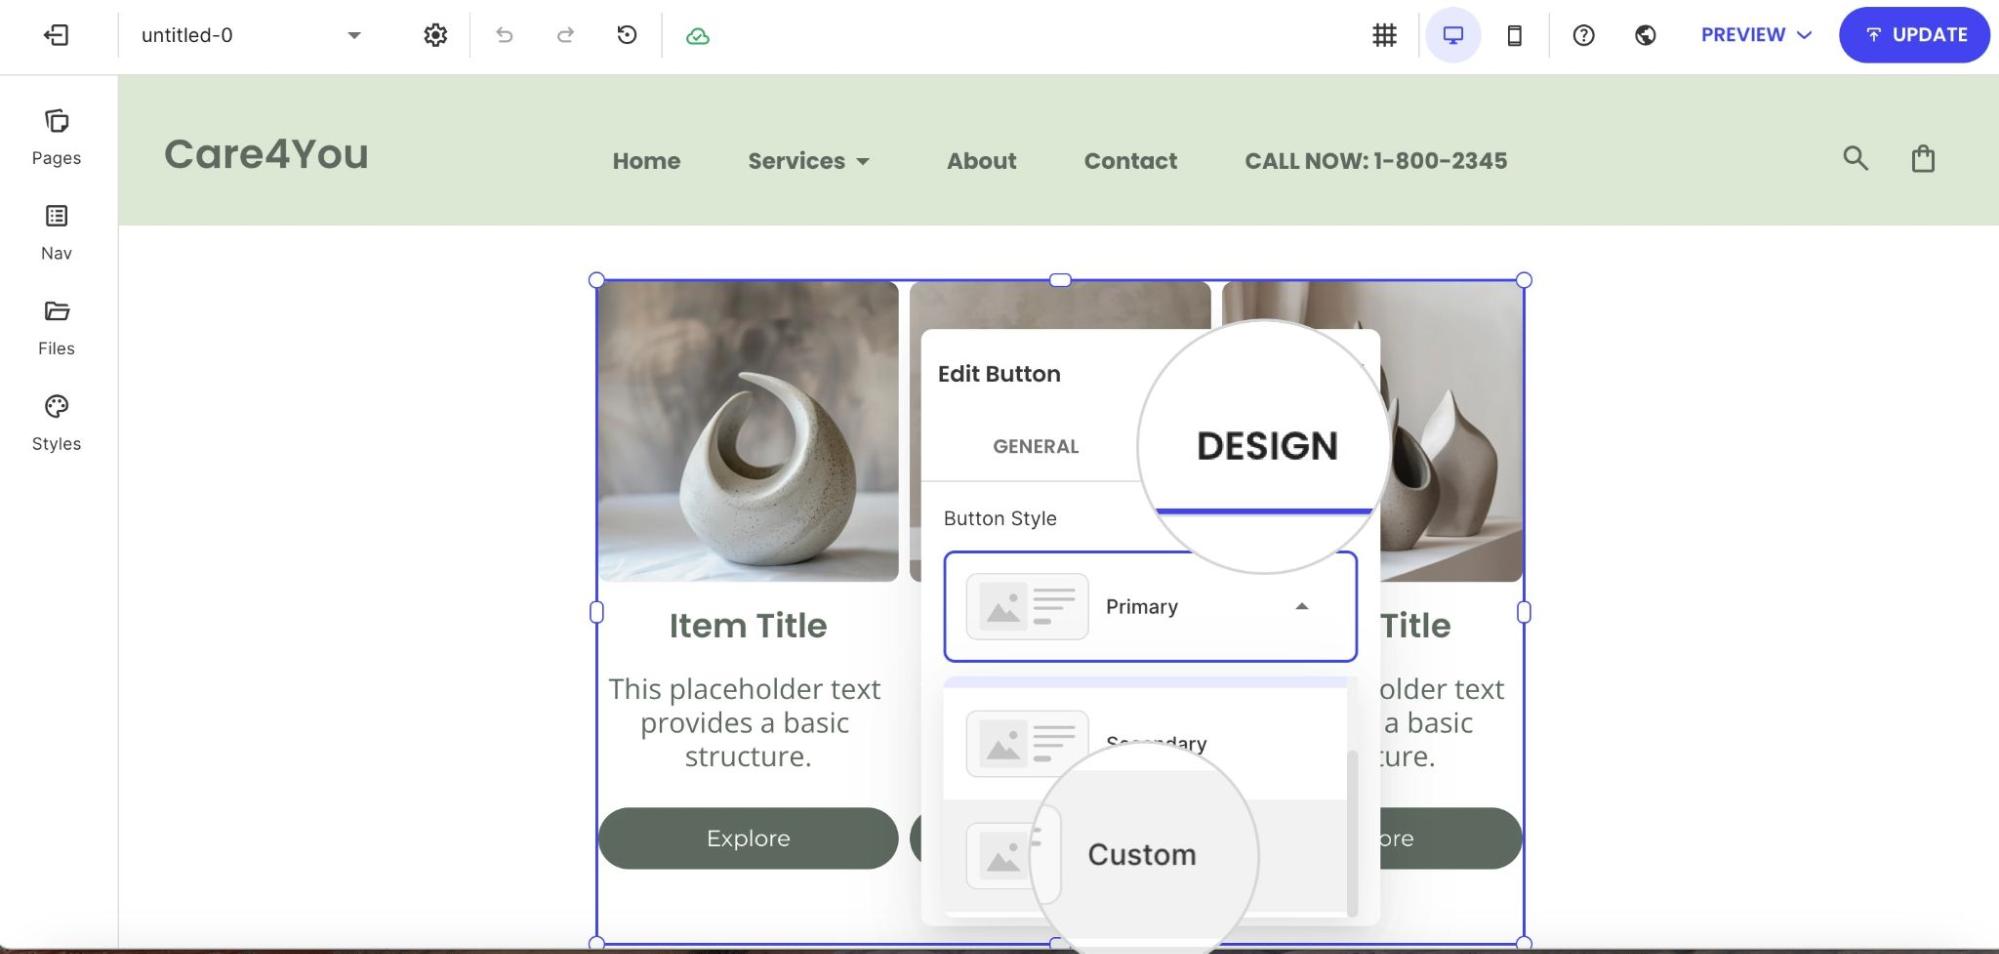The image size is (1999, 954).
Task: Open the Files panel
Action: pos(56,328)
